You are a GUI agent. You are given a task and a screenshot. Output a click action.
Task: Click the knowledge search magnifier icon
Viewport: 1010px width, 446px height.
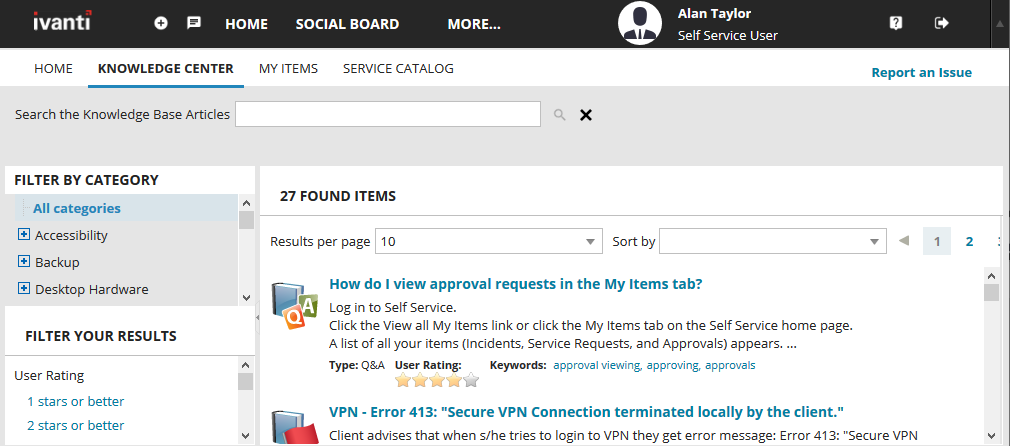560,115
